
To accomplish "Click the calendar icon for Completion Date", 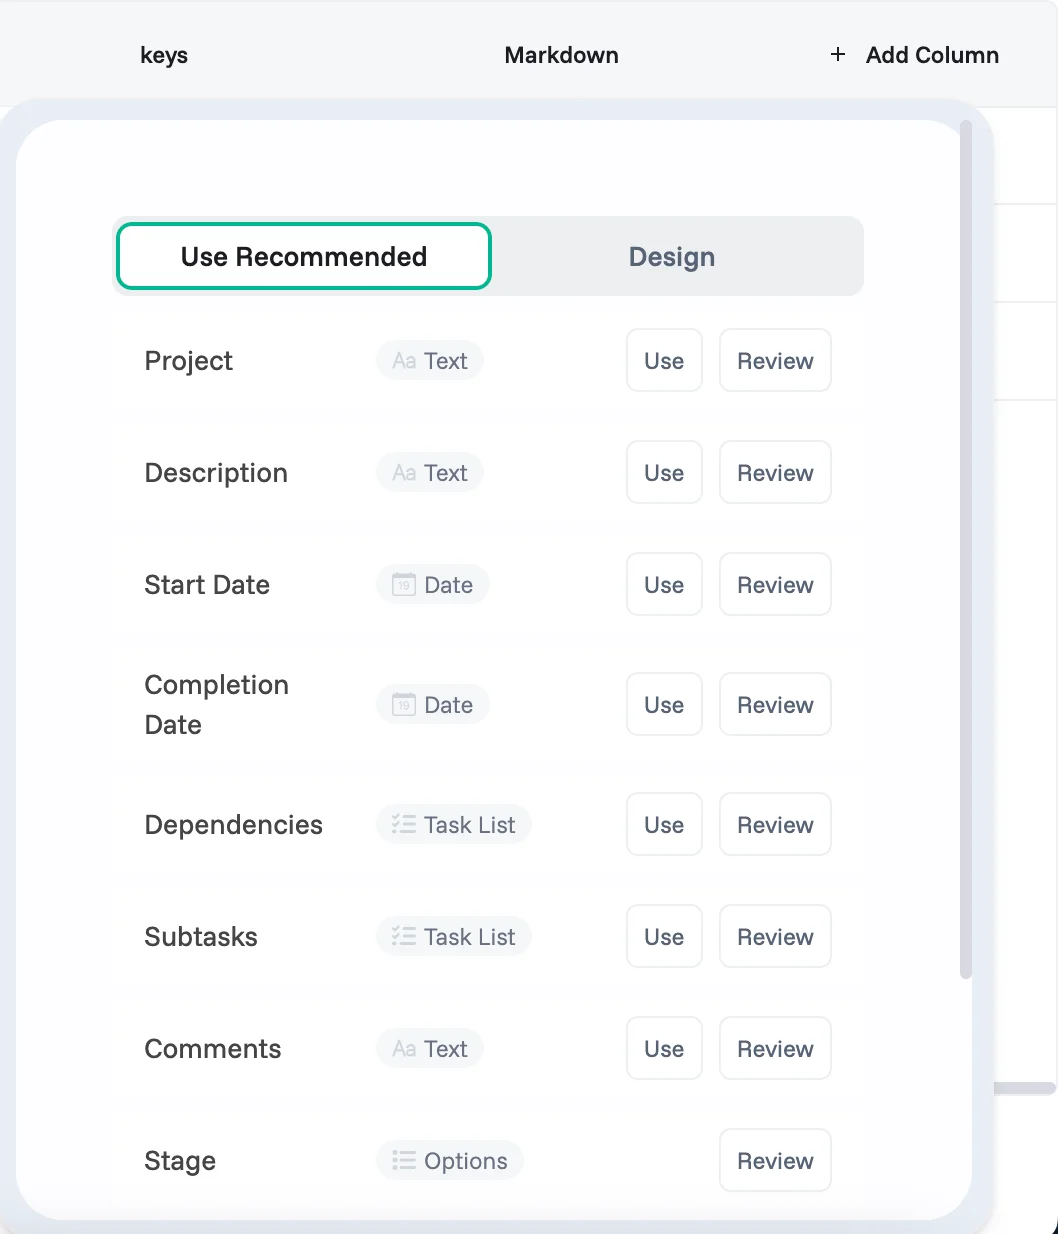I will coord(404,705).
